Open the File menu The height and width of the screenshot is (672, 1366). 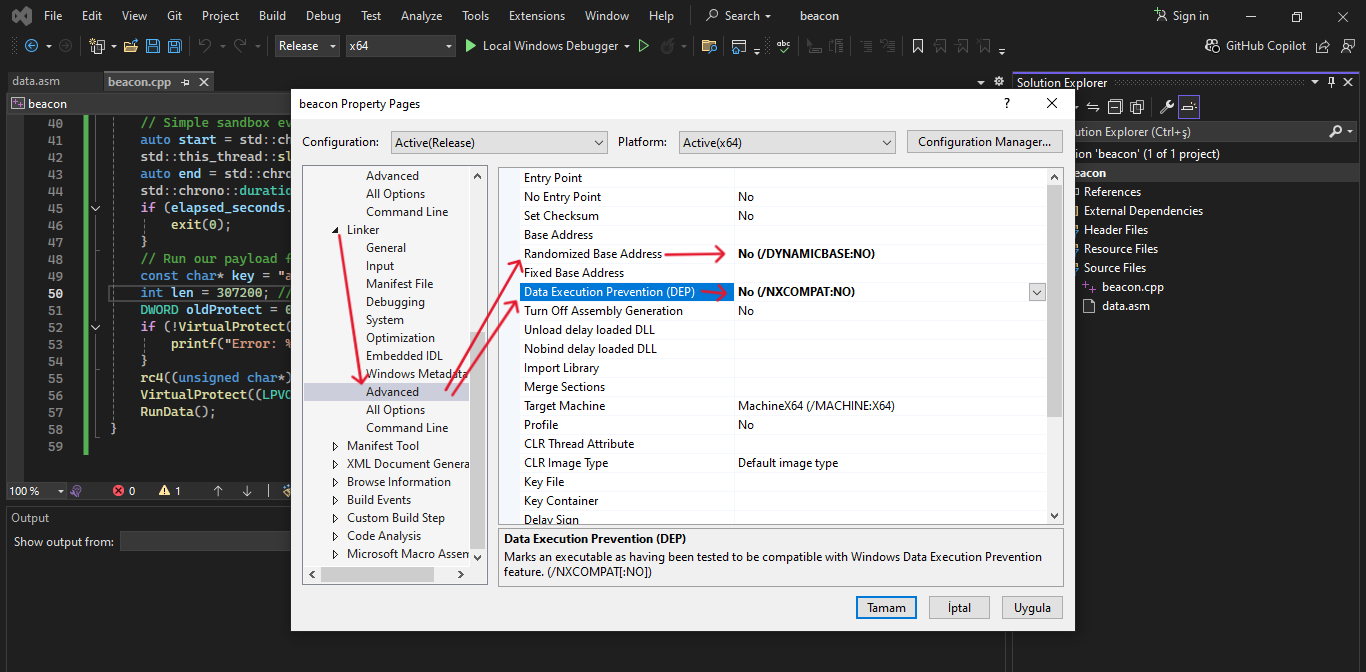(53, 16)
